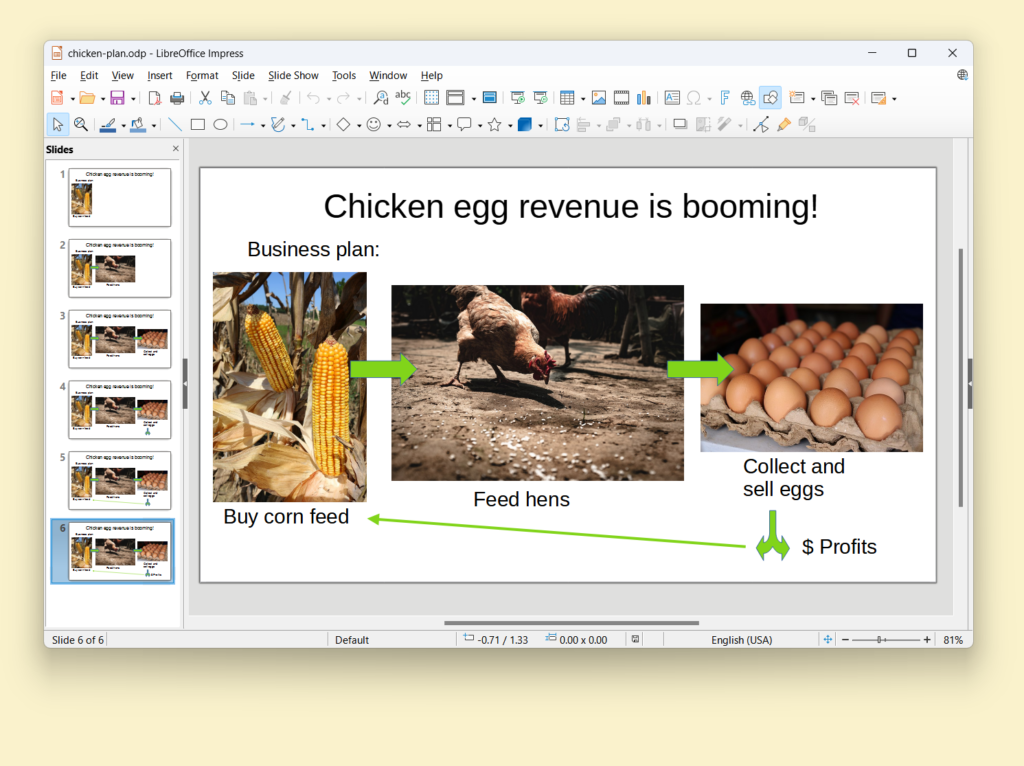Click the Insert Chart icon
The width and height of the screenshot is (1024, 766).
pos(643,98)
